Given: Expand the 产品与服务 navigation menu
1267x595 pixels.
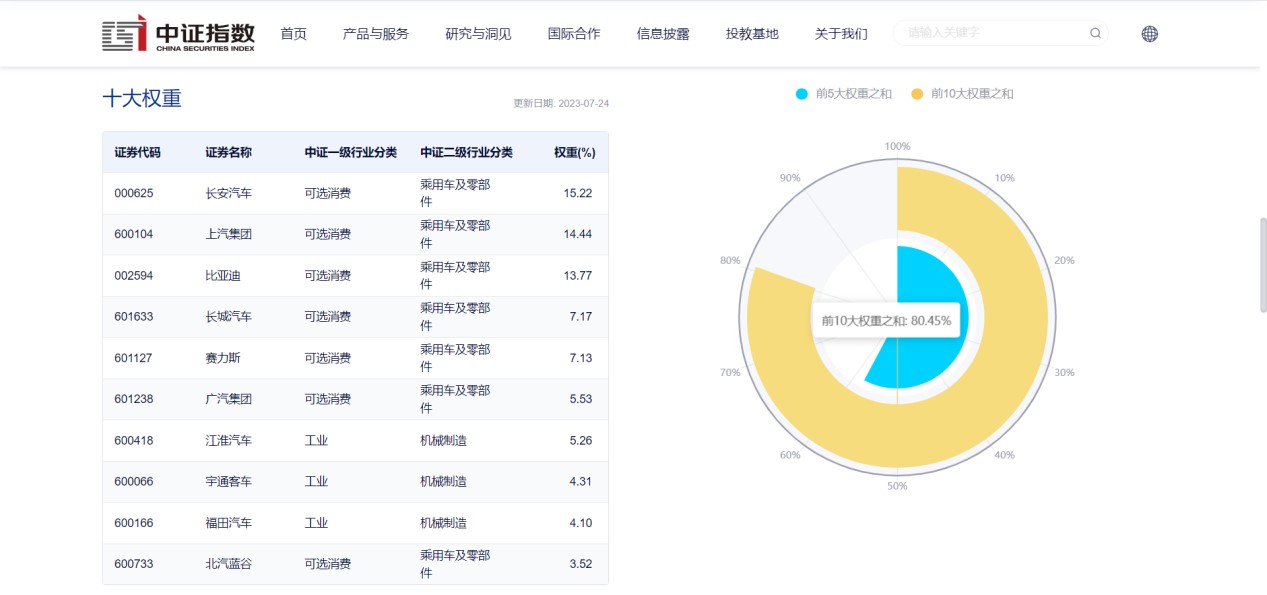Looking at the screenshot, I should pos(376,34).
